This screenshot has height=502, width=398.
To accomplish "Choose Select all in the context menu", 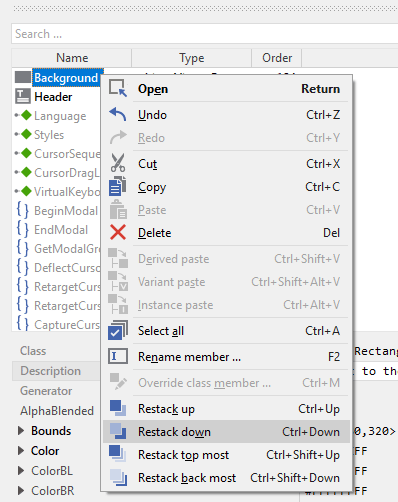I will 226,331.
